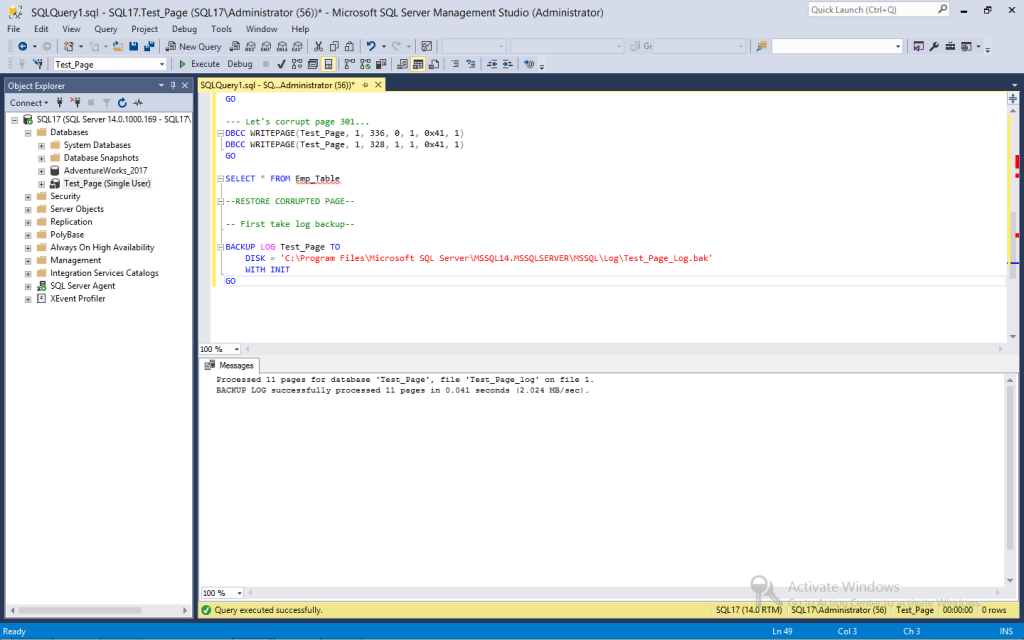This screenshot has height=640, width=1024.
Task: Save the current query file
Action: point(134,45)
